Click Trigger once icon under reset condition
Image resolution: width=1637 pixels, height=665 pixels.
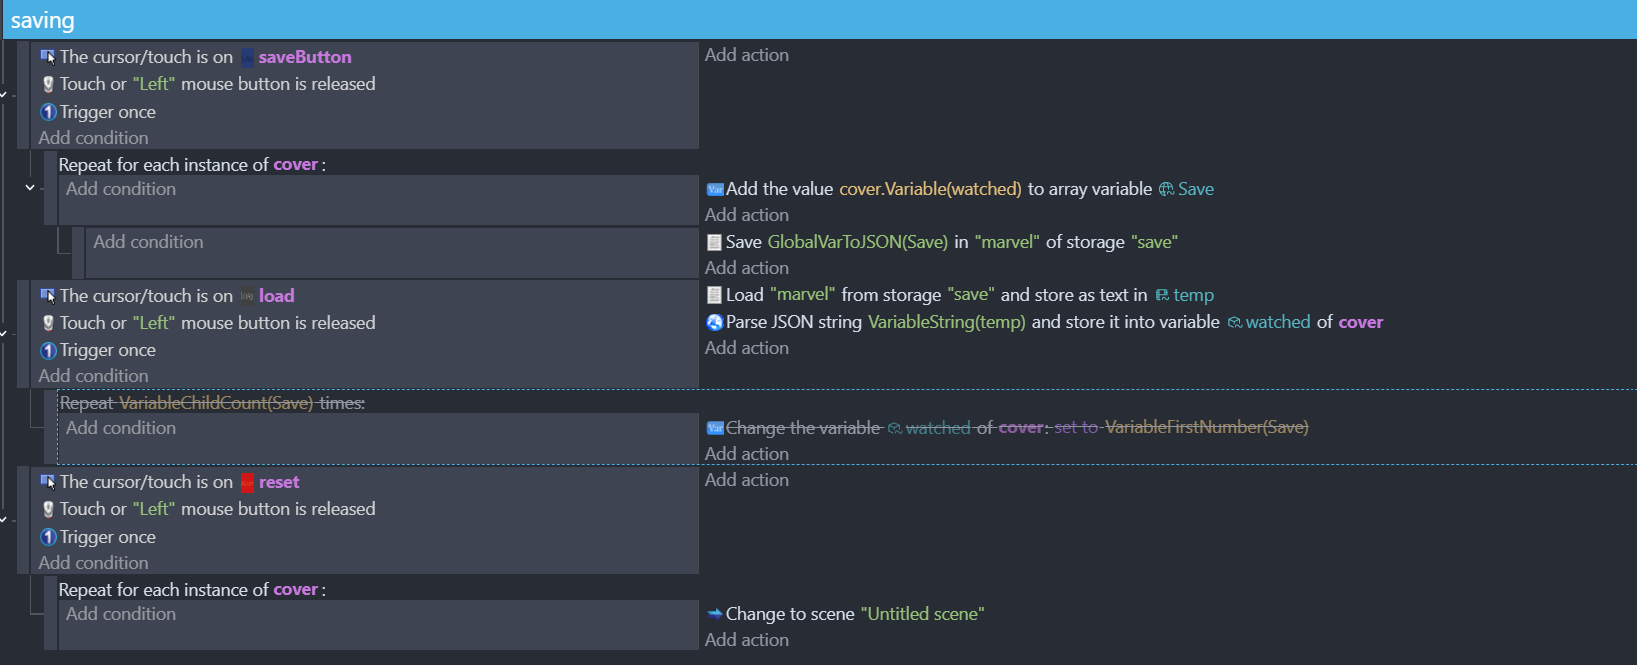[47, 537]
